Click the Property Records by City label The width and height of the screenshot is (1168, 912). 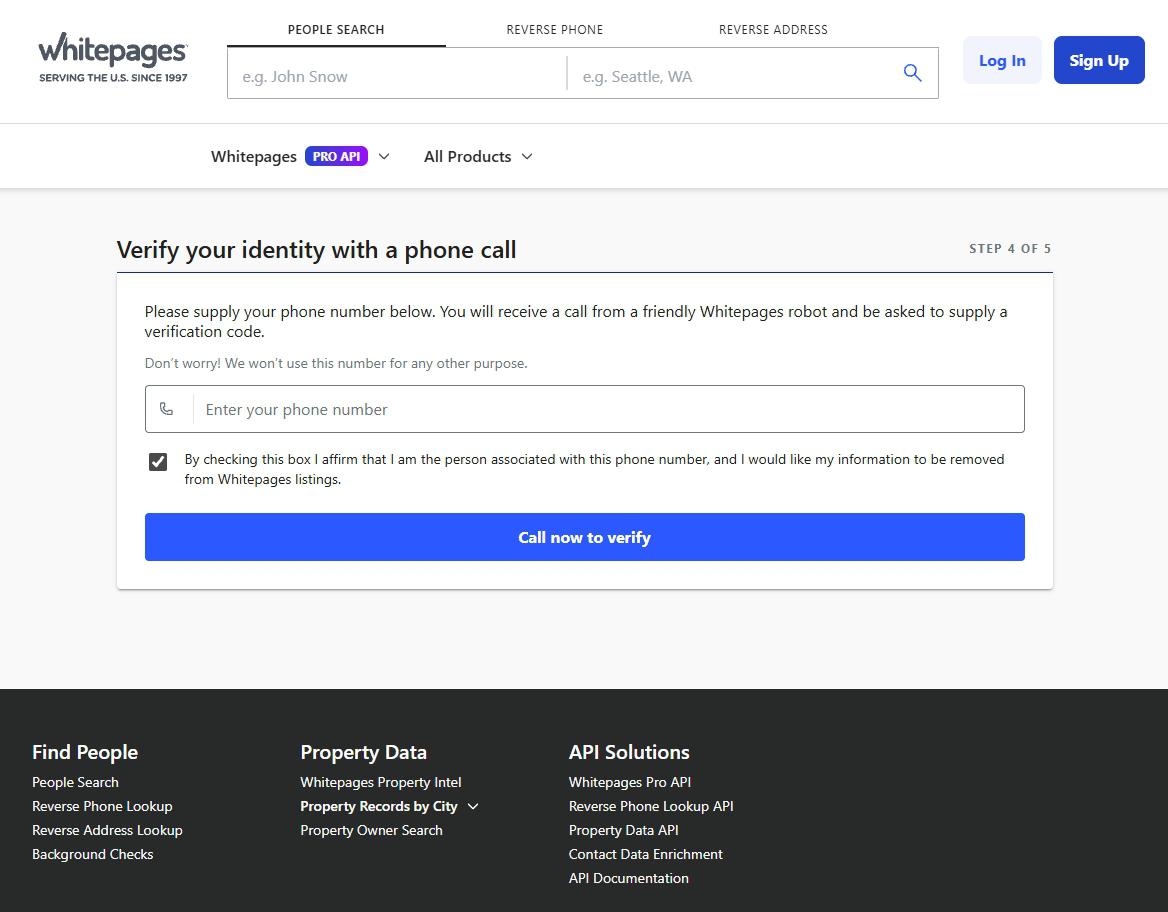[x=378, y=806]
